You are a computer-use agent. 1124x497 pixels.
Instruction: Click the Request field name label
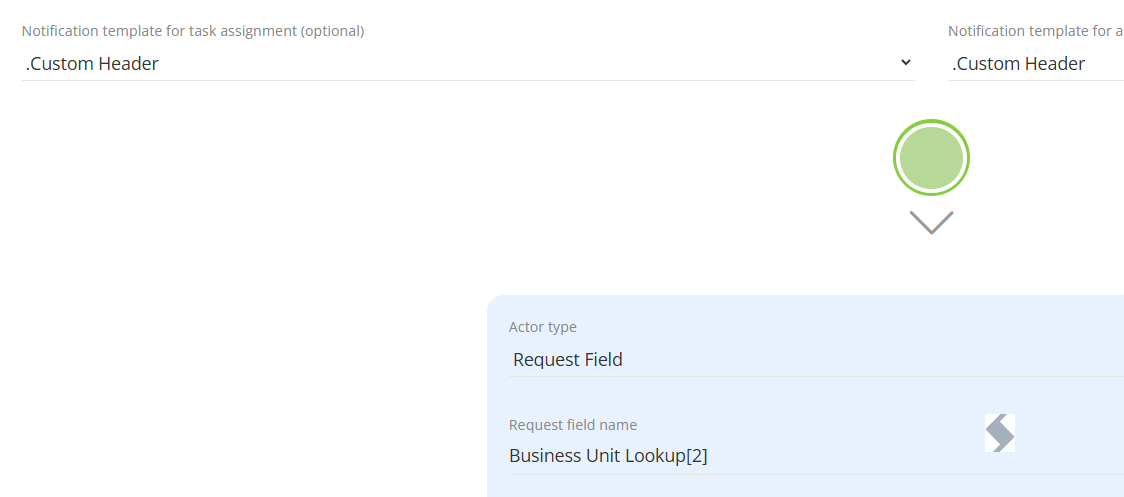point(573,425)
